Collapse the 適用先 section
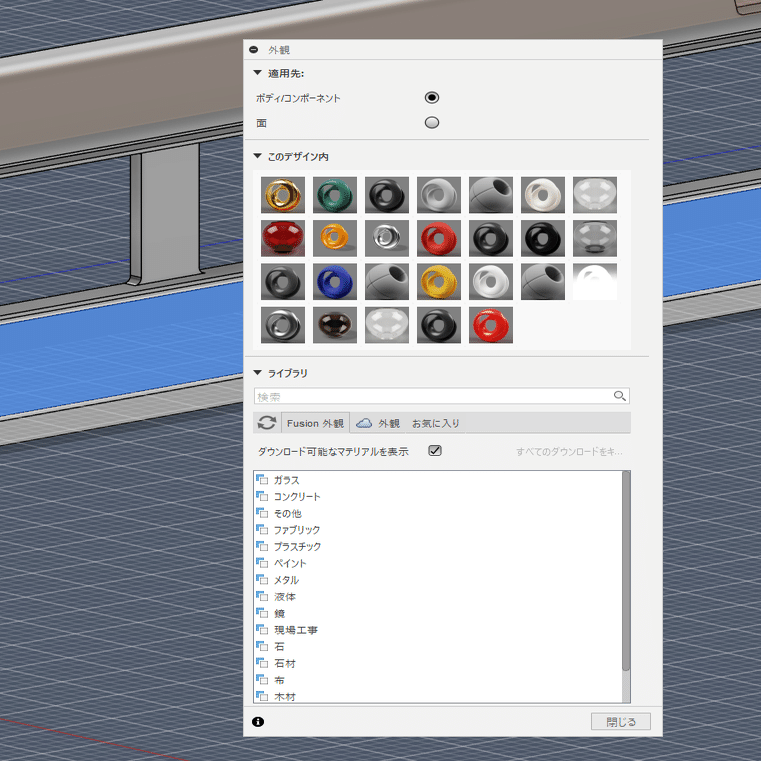 tap(258, 73)
